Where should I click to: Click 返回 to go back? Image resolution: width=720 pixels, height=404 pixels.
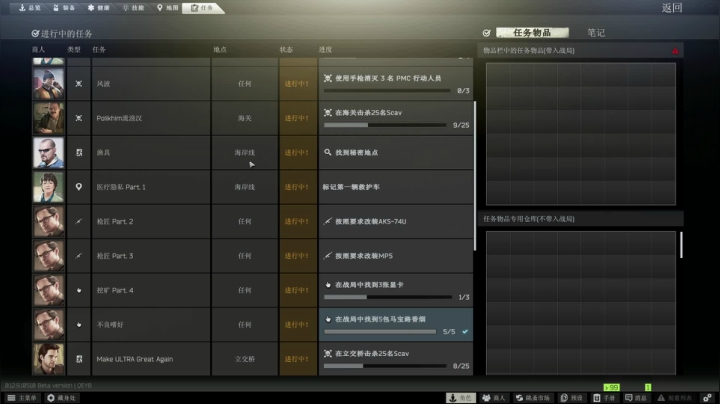[x=672, y=8]
